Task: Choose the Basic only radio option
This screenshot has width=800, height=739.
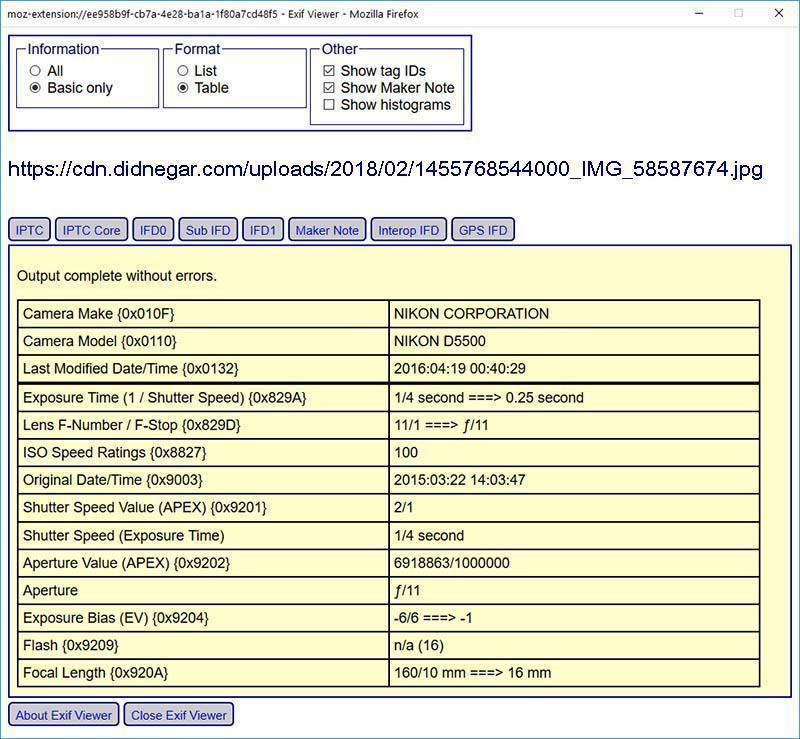Action: click(36, 88)
